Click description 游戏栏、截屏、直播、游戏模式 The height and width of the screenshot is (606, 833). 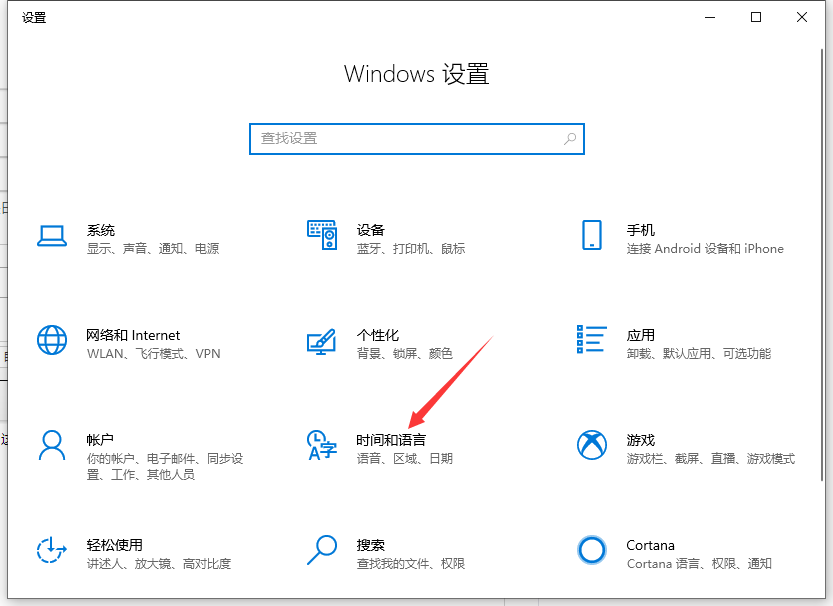click(x=711, y=458)
